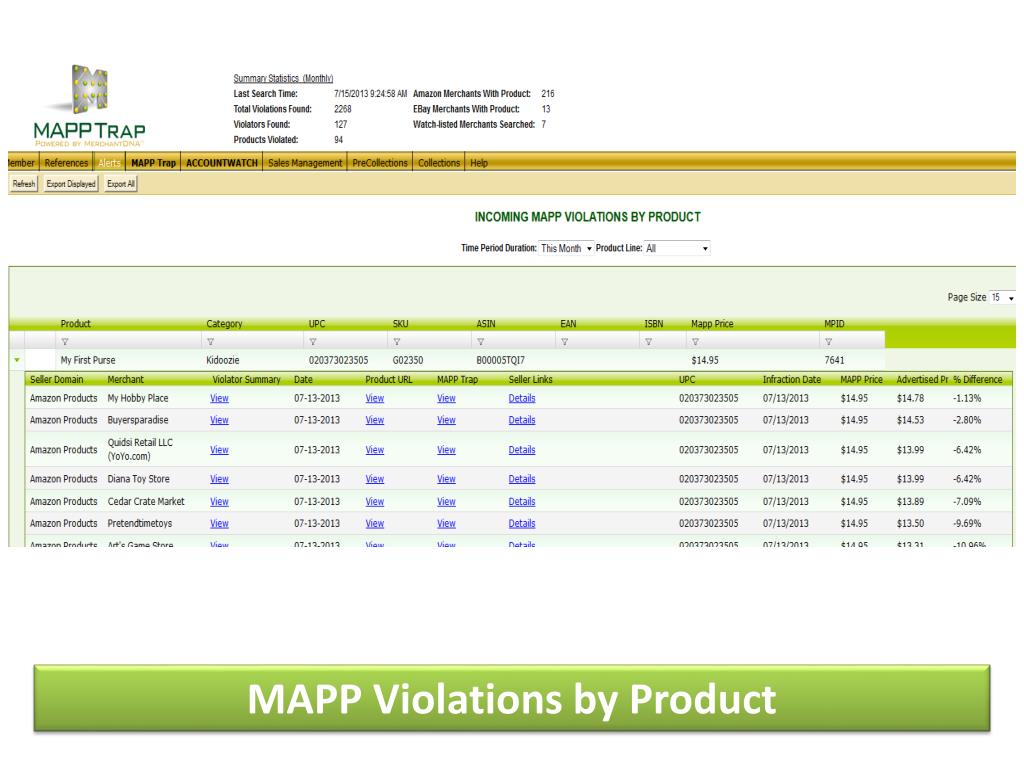Click the MPID column filter icon

[829, 342]
